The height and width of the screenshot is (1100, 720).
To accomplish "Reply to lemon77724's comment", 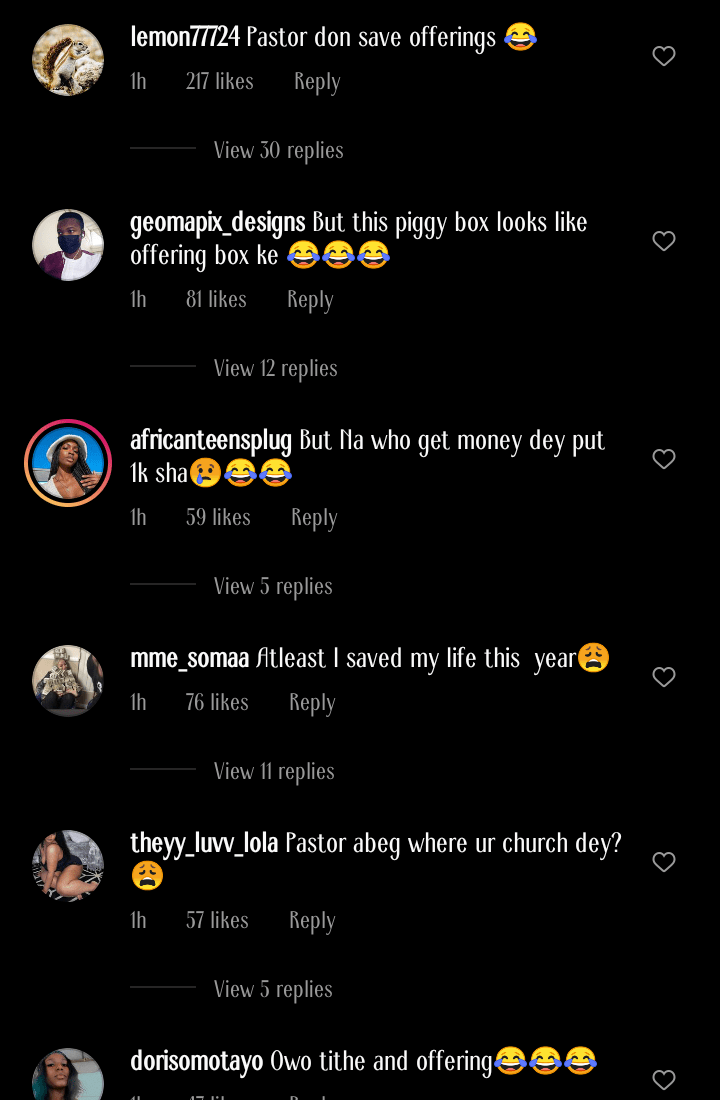I will (x=317, y=81).
